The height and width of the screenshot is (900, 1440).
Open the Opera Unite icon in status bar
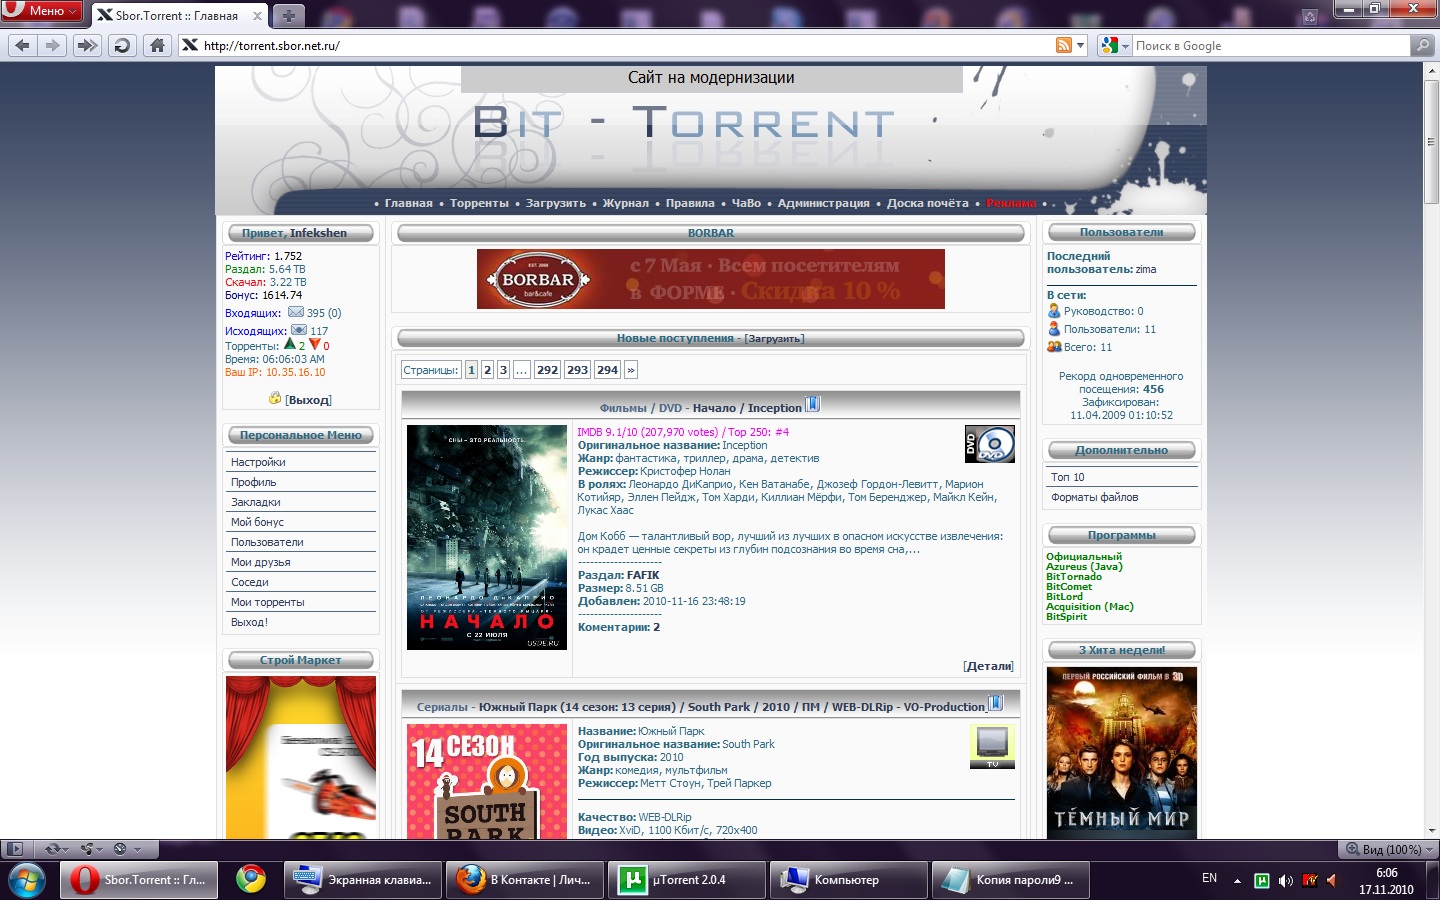click(x=86, y=849)
